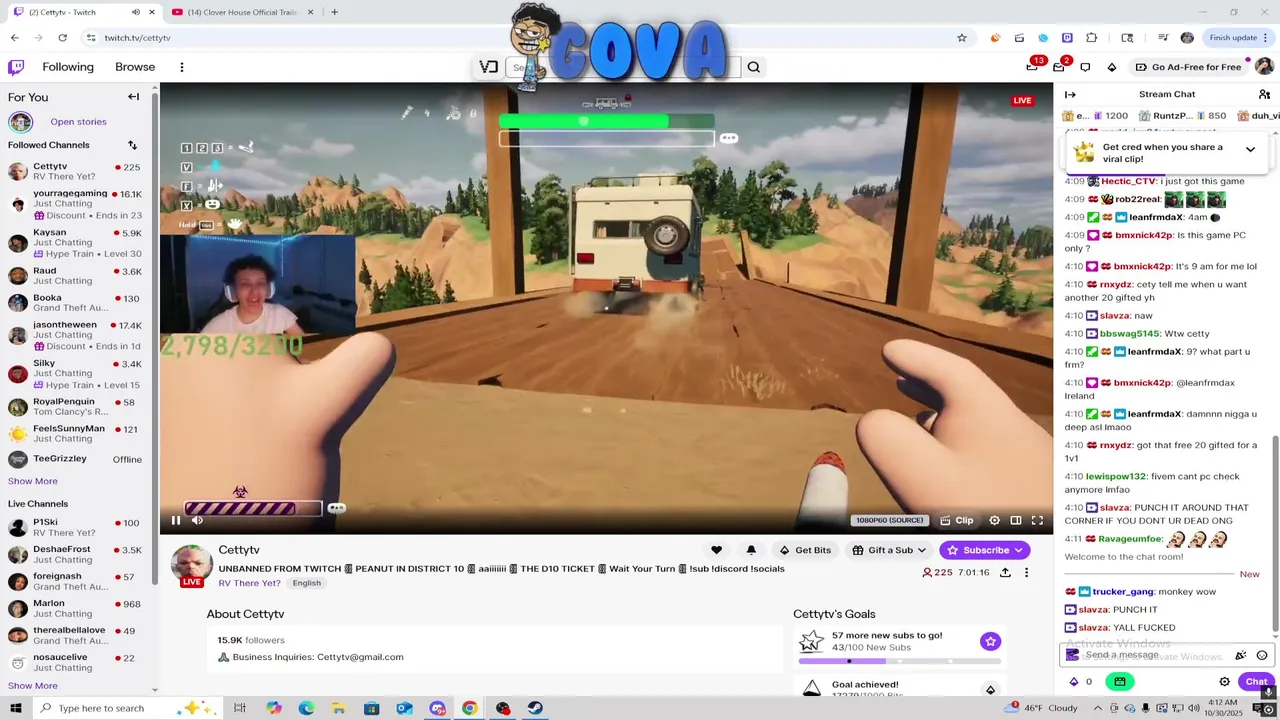1280x720 pixels.
Task: Open the Following tab
Action: (x=68, y=67)
